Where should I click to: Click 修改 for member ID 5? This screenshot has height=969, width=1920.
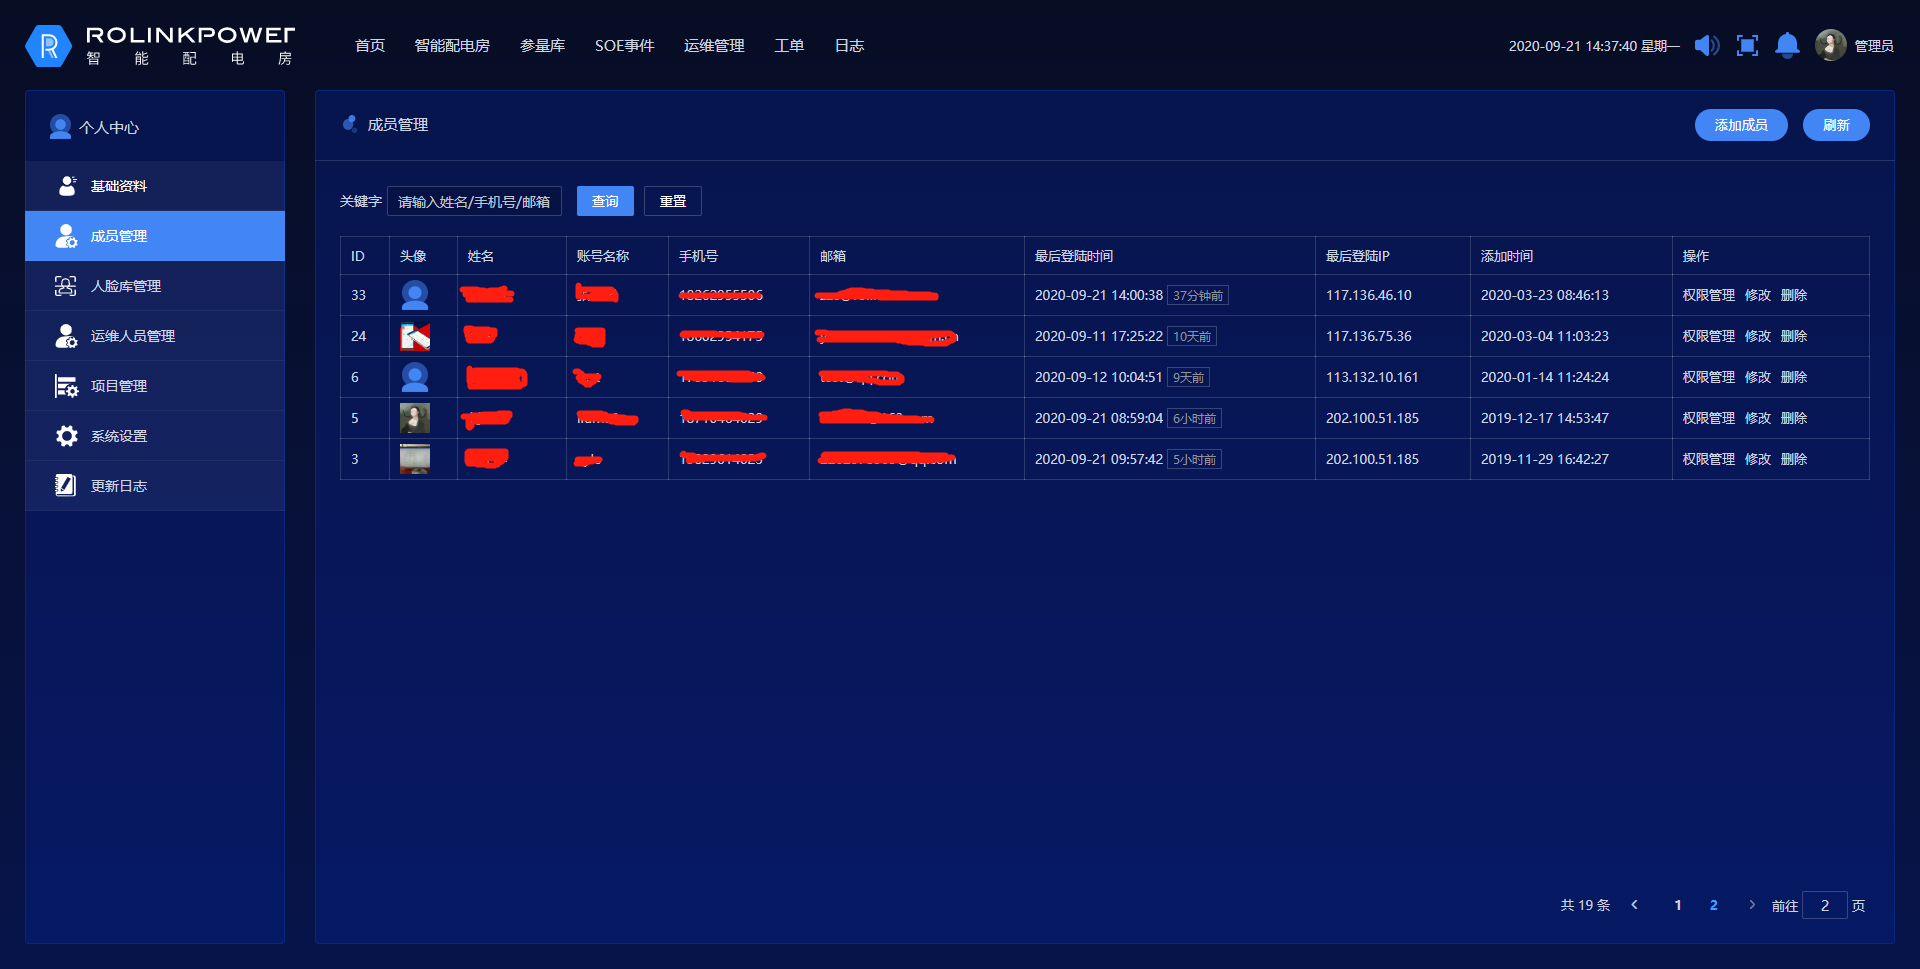click(x=1758, y=418)
